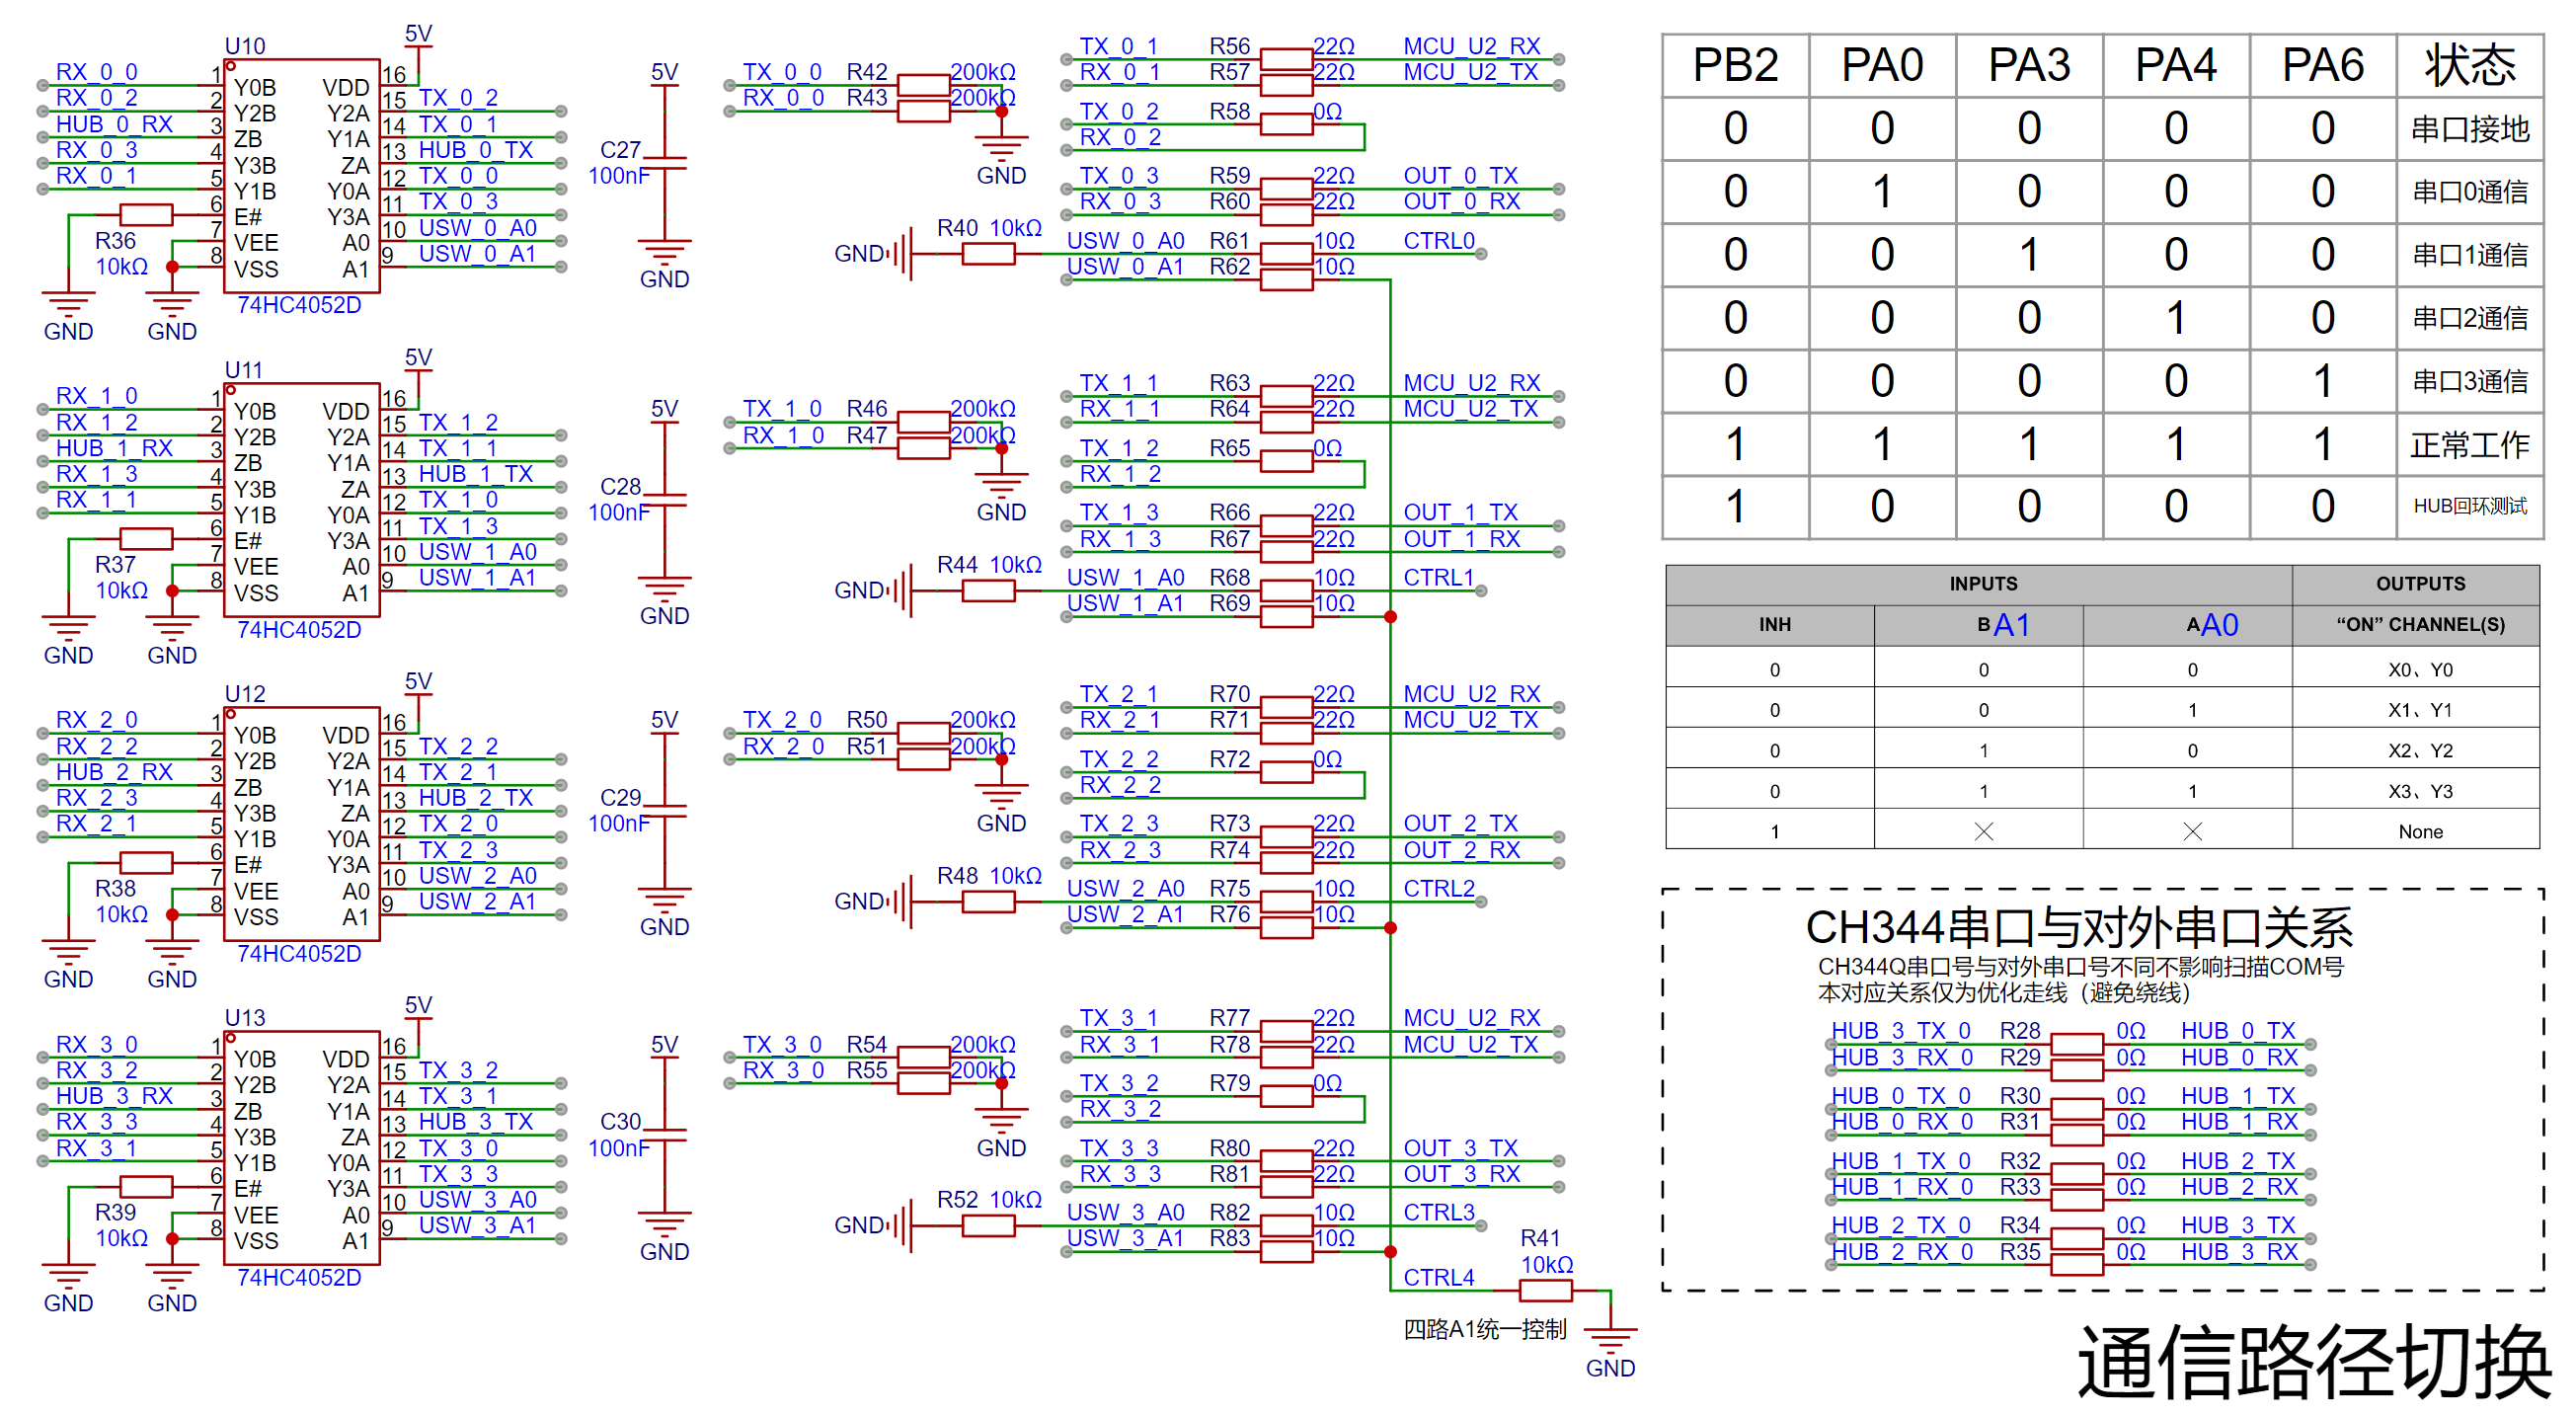Viewport: 2576px width, 1416px height.
Task: Select the OUT_1_RX net label
Action: point(1462,539)
